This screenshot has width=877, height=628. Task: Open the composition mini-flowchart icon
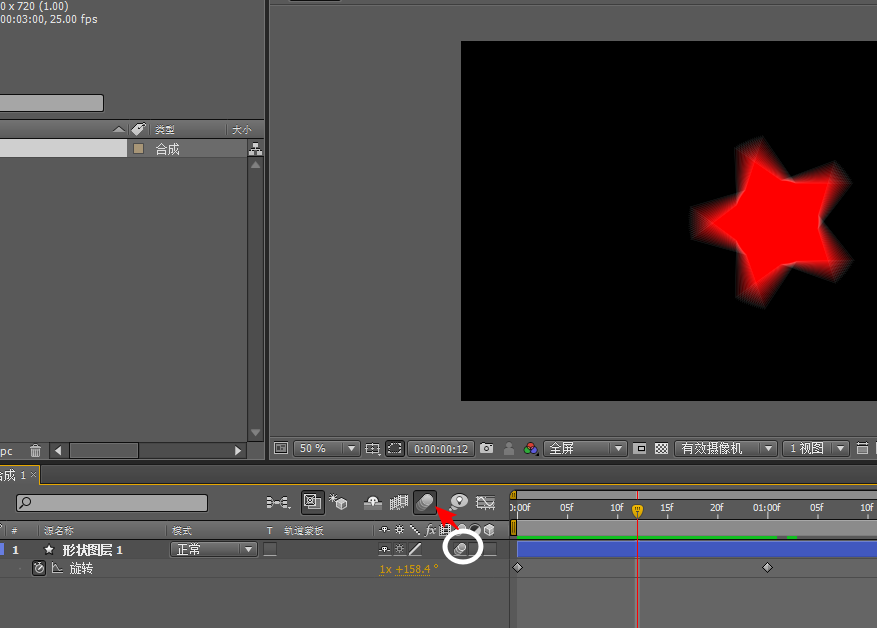tap(278, 501)
